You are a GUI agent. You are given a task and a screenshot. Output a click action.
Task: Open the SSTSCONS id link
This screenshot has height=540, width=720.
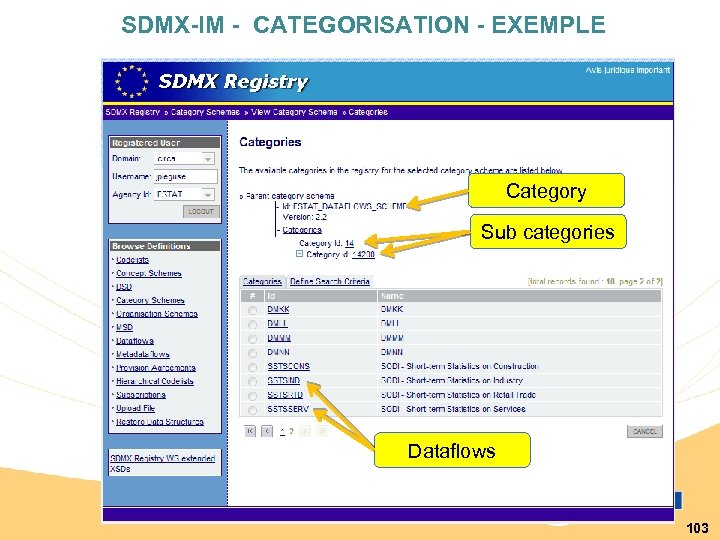tap(288, 366)
